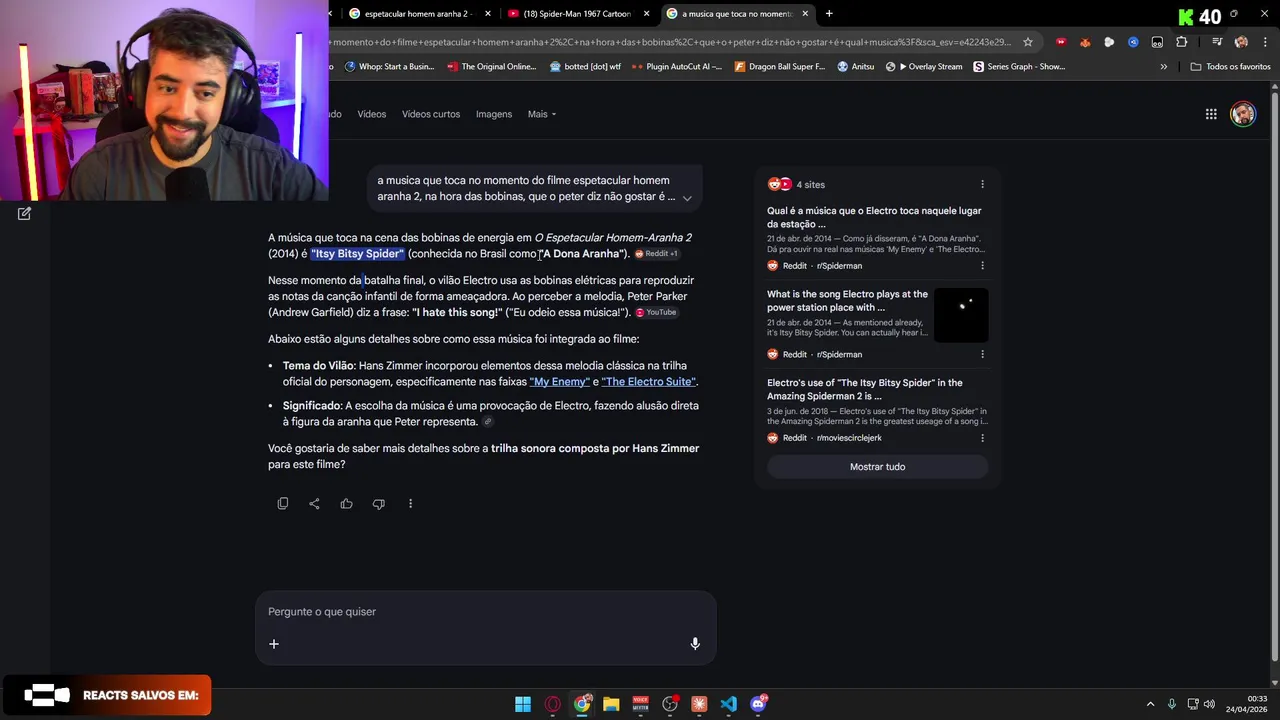Open Visual Studio Code from taskbar

point(728,704)
